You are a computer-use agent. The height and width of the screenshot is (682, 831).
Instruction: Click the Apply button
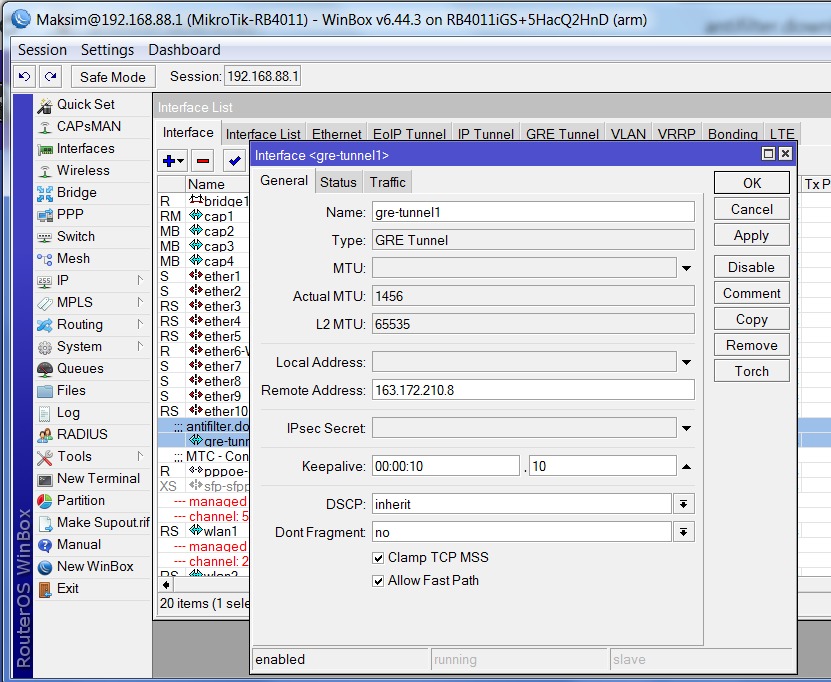click(752, 235)
